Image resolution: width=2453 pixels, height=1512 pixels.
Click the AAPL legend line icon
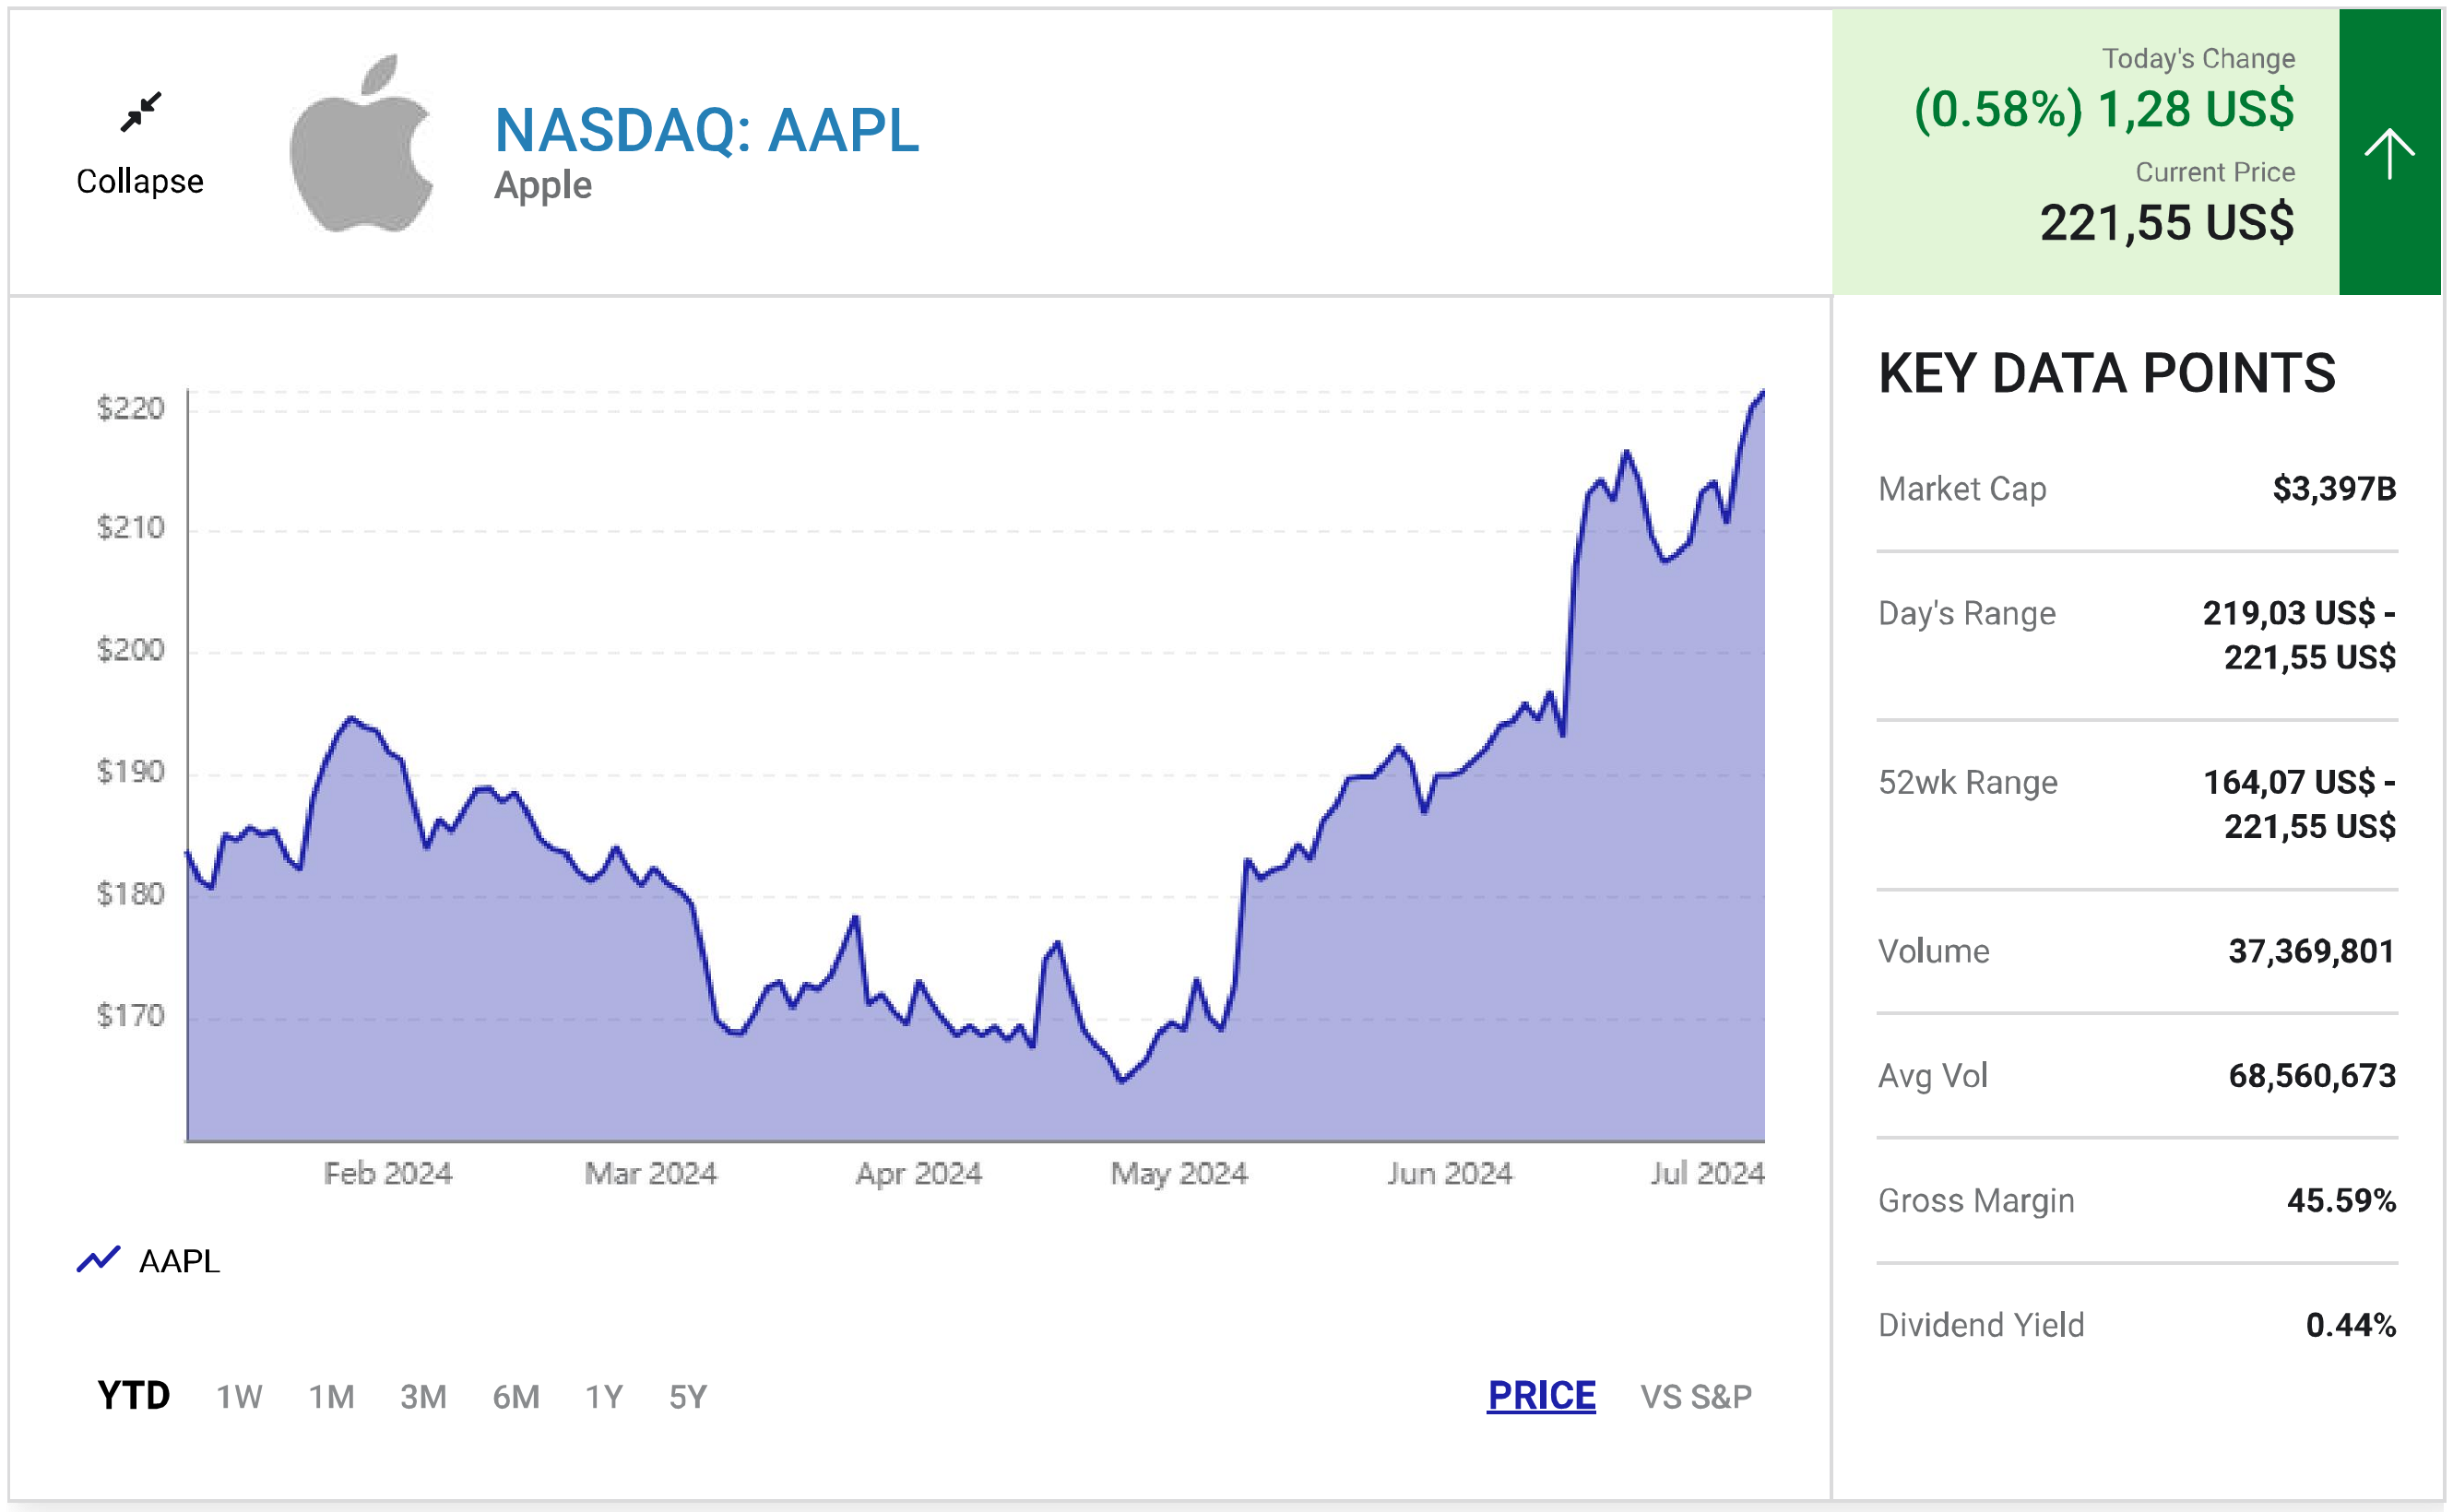coord(98,1259)
